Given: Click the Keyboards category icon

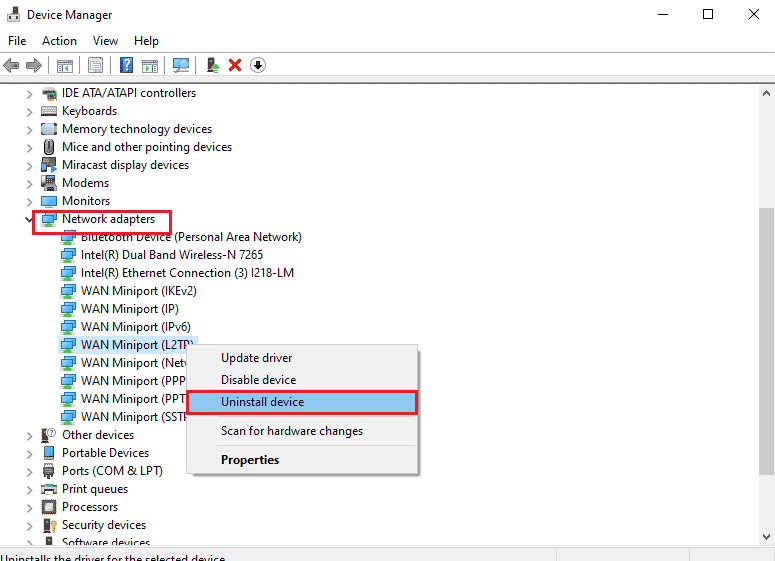Looking at the screenshot, I should pyautogui.click(x=49, y=111).
